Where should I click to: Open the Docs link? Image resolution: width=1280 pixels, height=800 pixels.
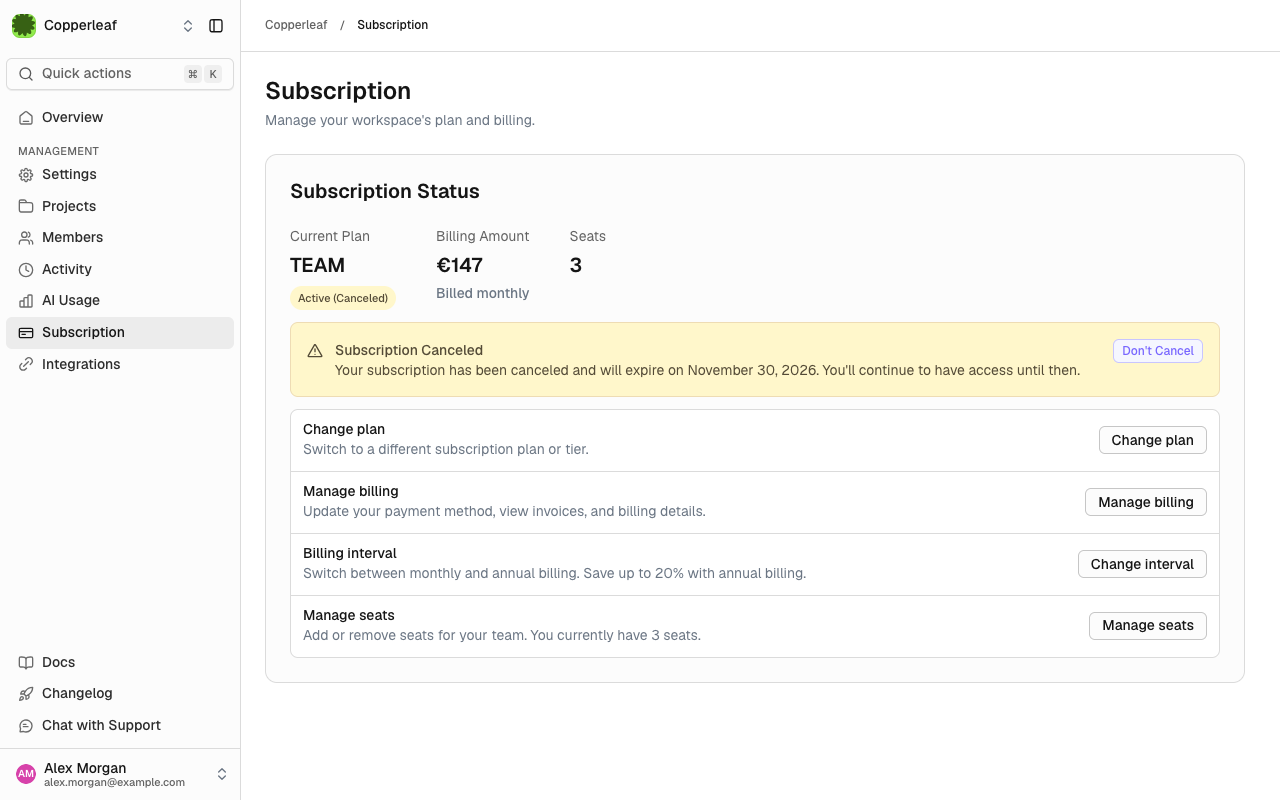120,663
